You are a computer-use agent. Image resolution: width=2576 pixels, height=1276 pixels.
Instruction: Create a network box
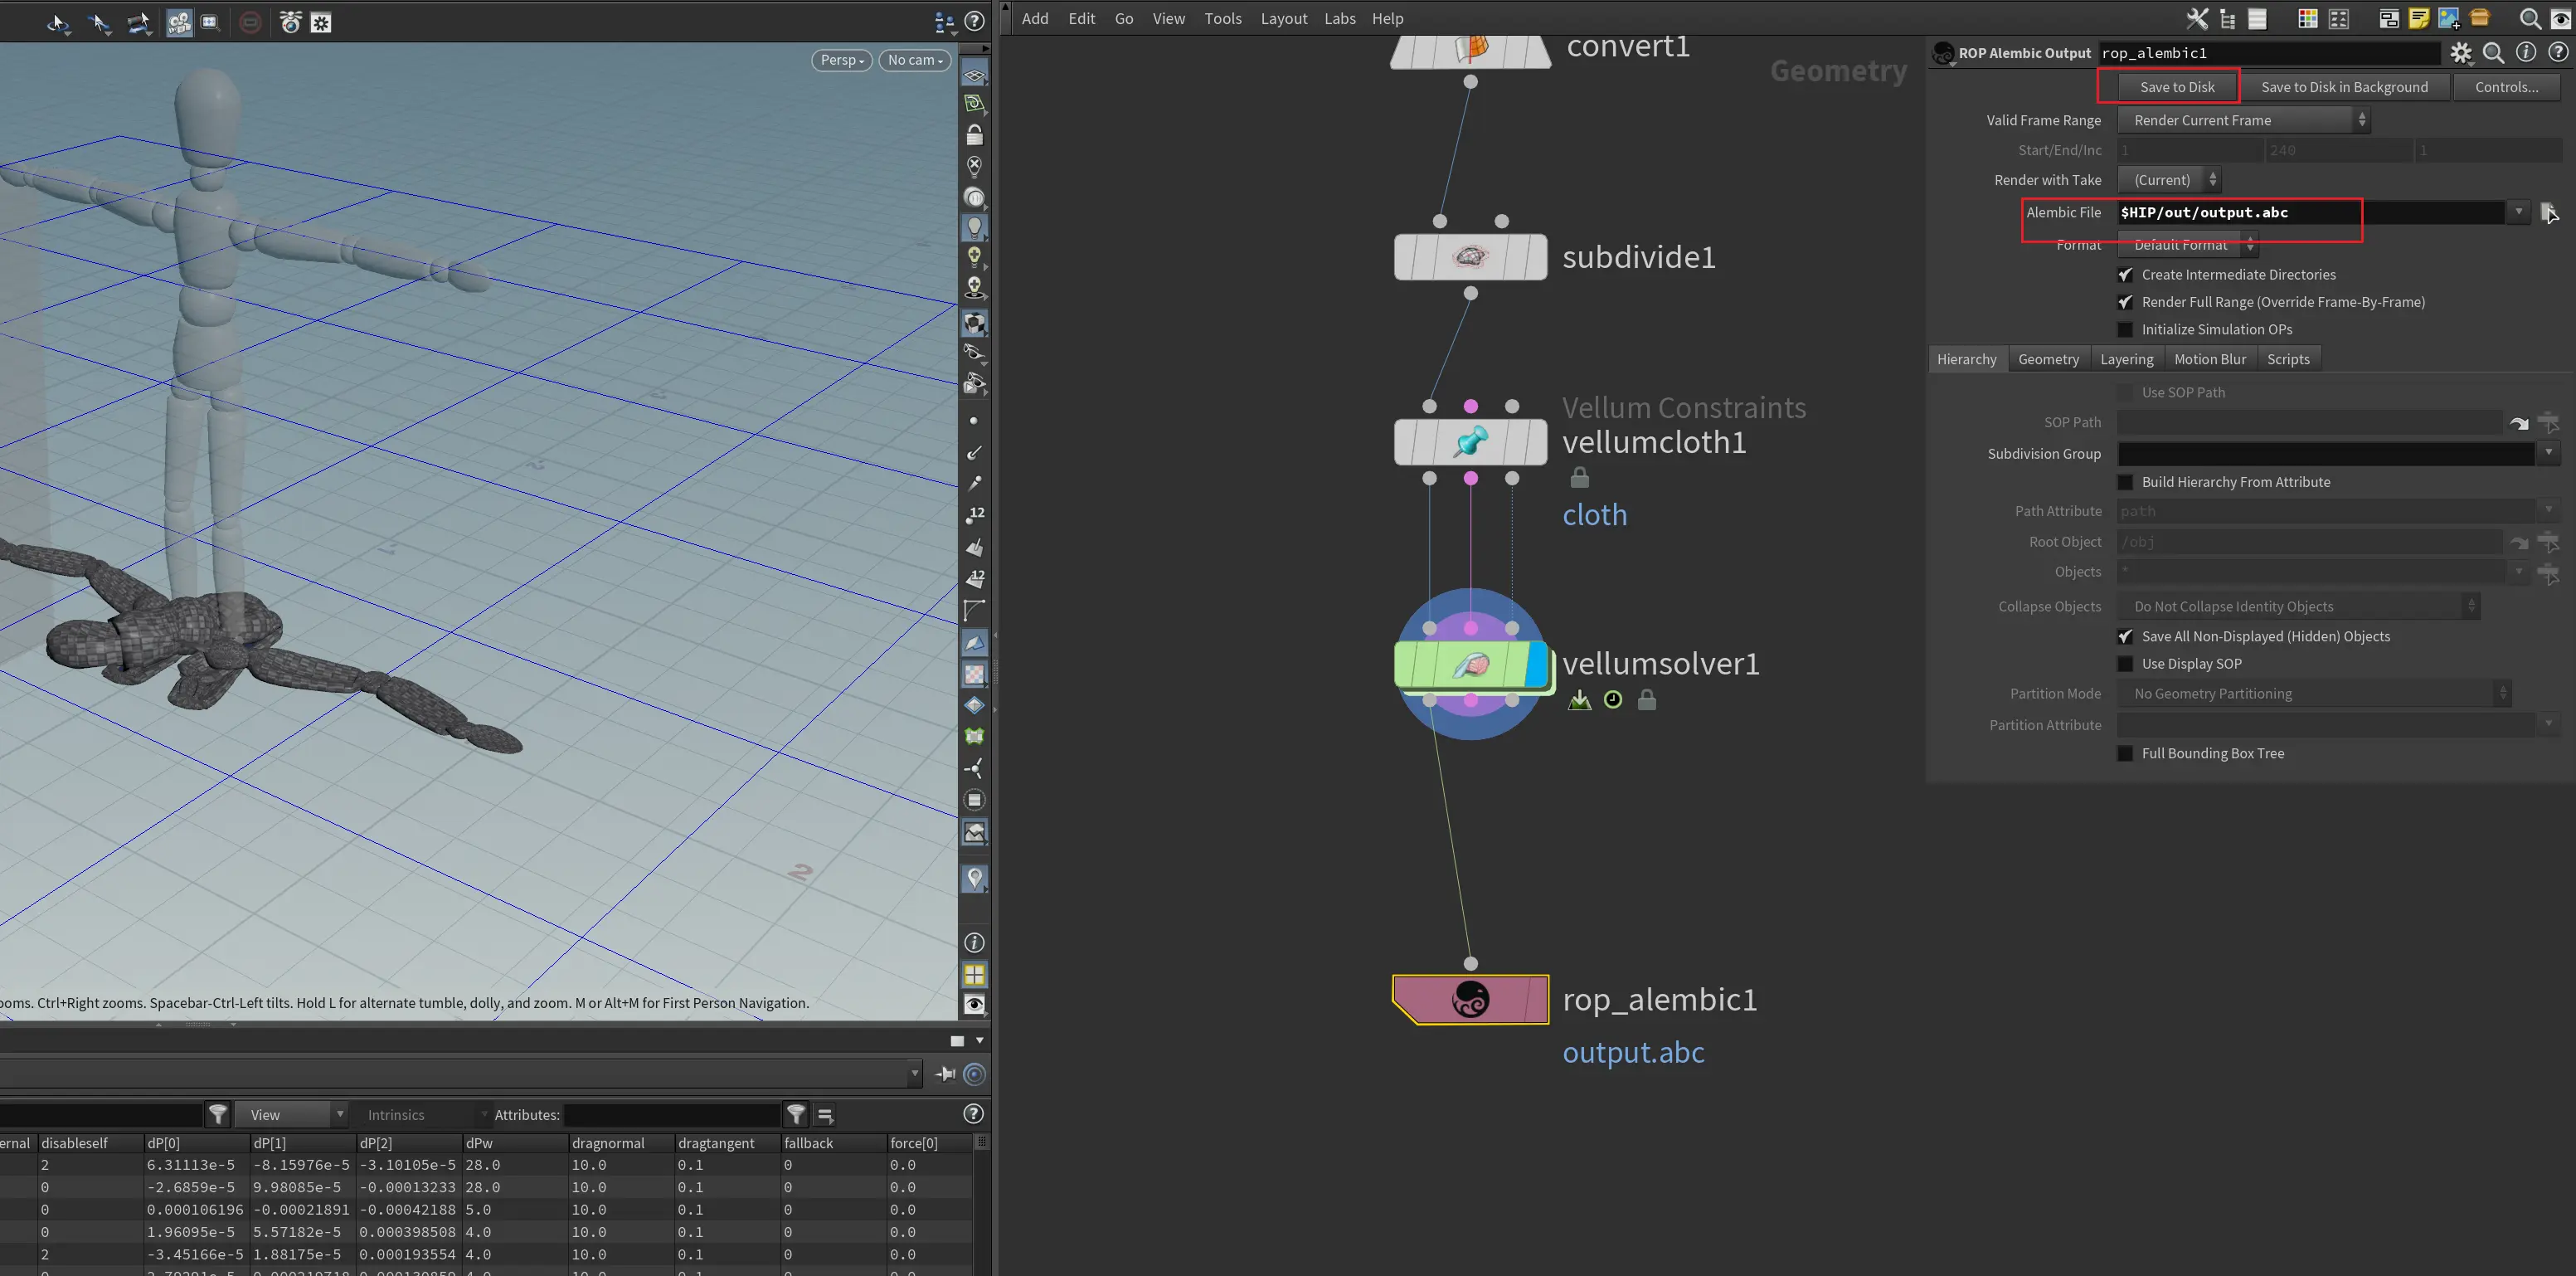point(2389,19)
